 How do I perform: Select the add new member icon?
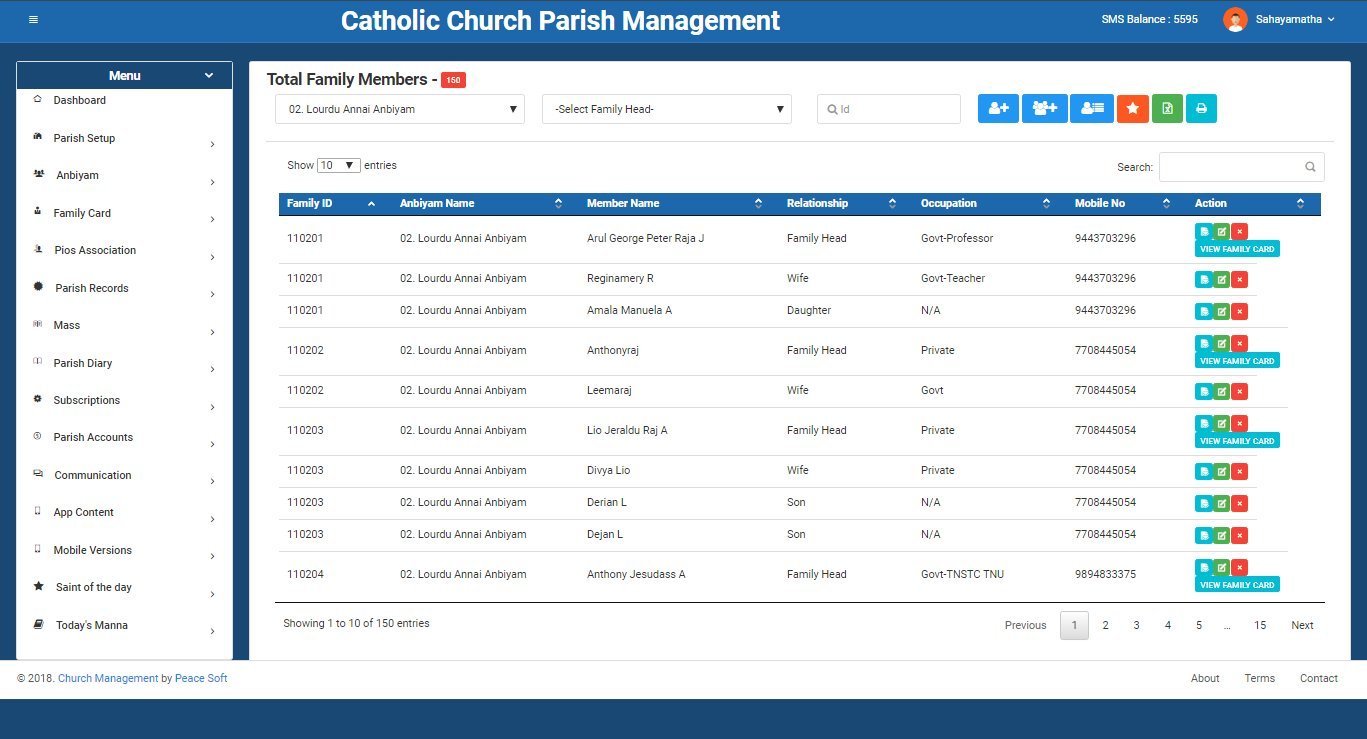click(x=998, y=109)
